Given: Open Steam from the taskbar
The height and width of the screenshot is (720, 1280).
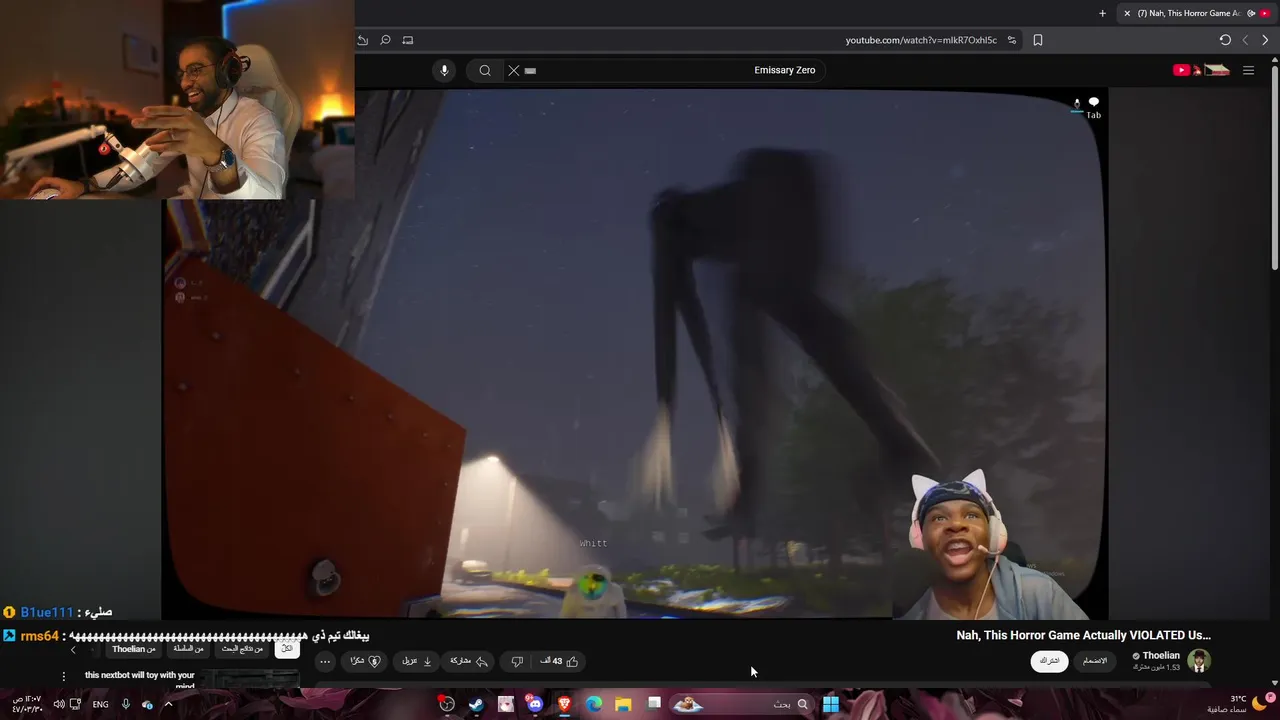Looking at the screenshot, I should point(476,704).
